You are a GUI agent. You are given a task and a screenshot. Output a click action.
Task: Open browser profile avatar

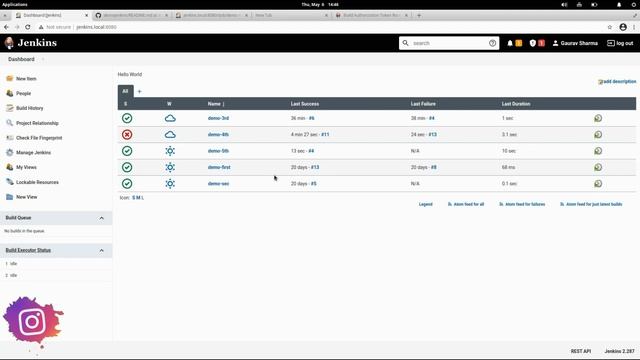[x=623, y=27]
